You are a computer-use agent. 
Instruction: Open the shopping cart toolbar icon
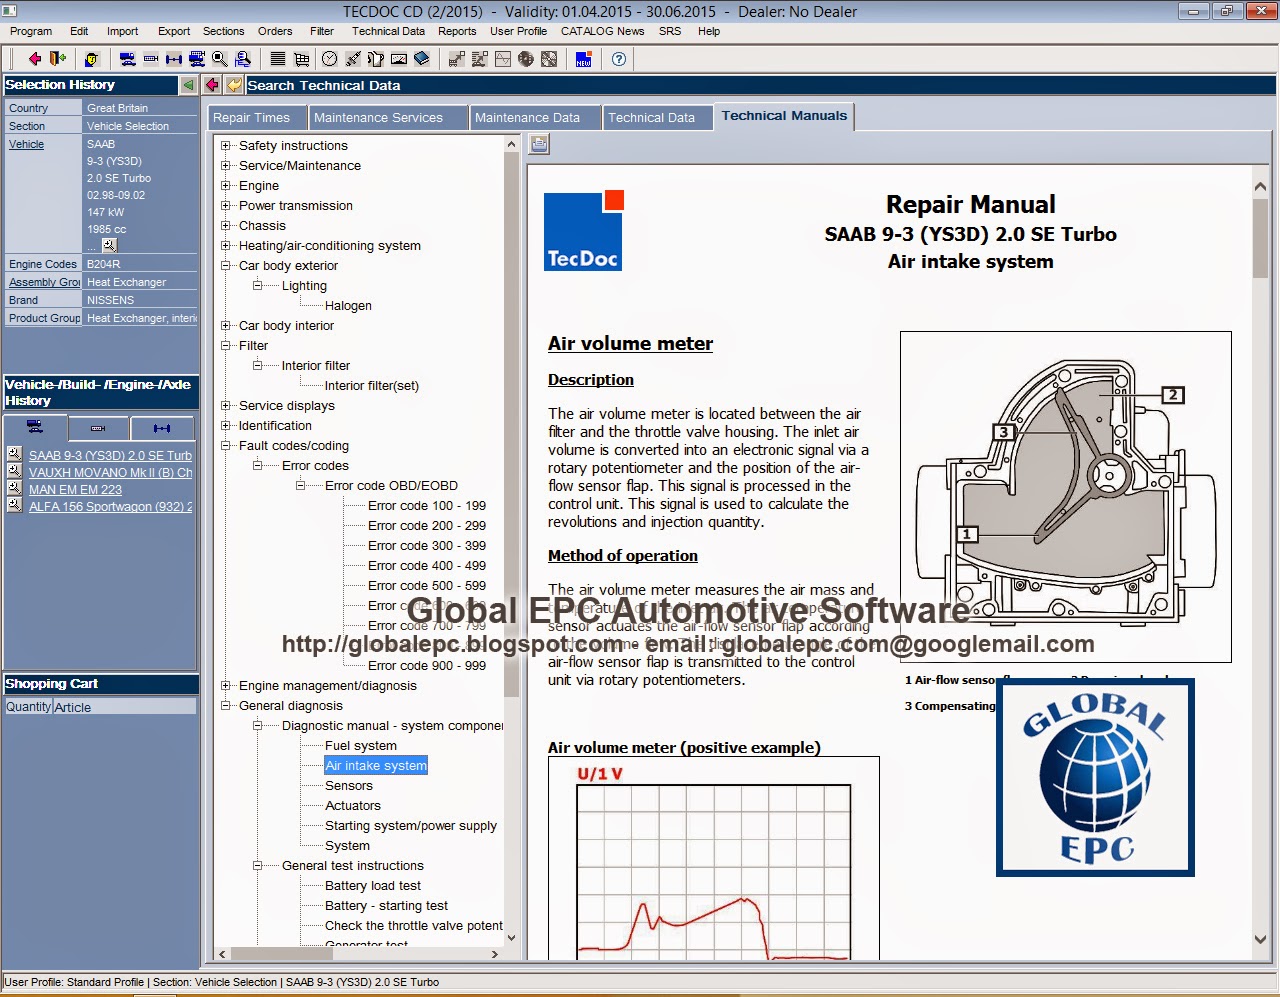coord(301,59)
